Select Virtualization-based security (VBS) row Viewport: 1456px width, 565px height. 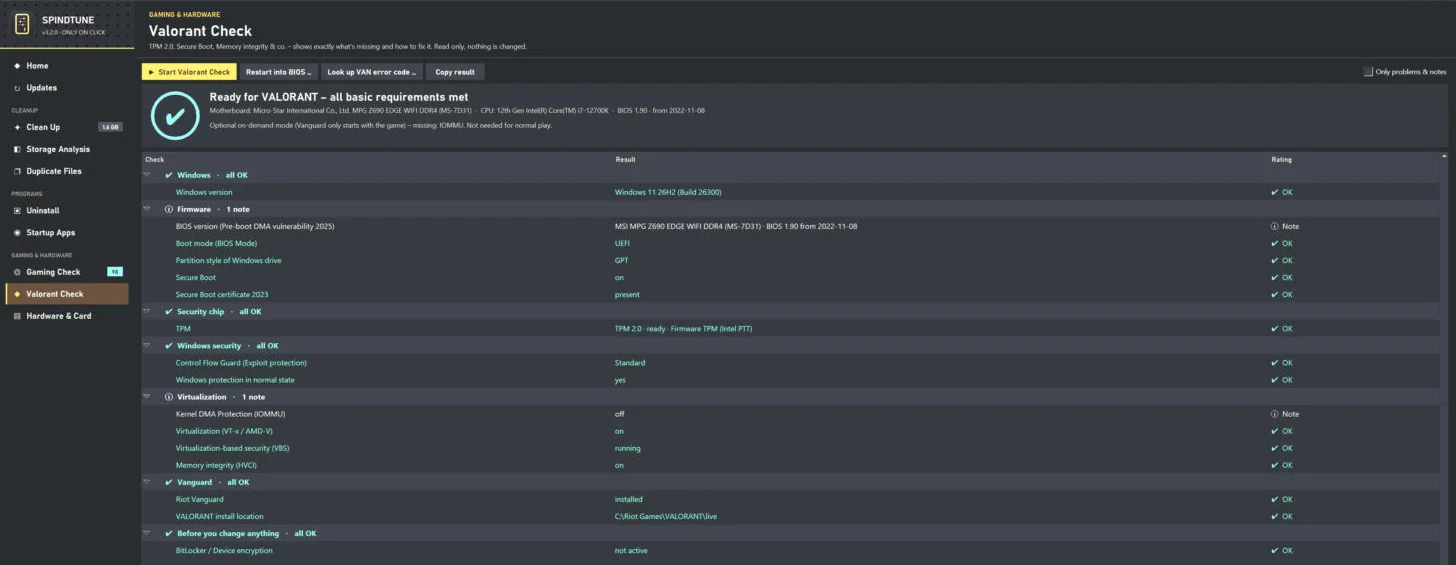790,448
